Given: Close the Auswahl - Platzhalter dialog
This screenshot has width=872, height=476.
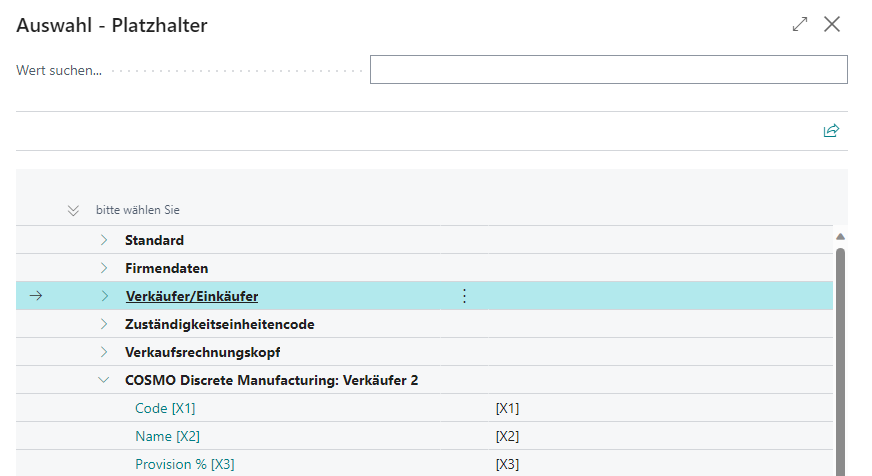Looking at the screenshot, I should coord(832,25).
